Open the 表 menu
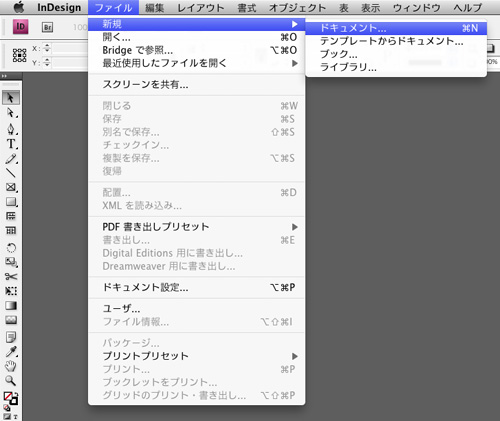The height and width of the screenshot is (421, 500). pos(344,8)
